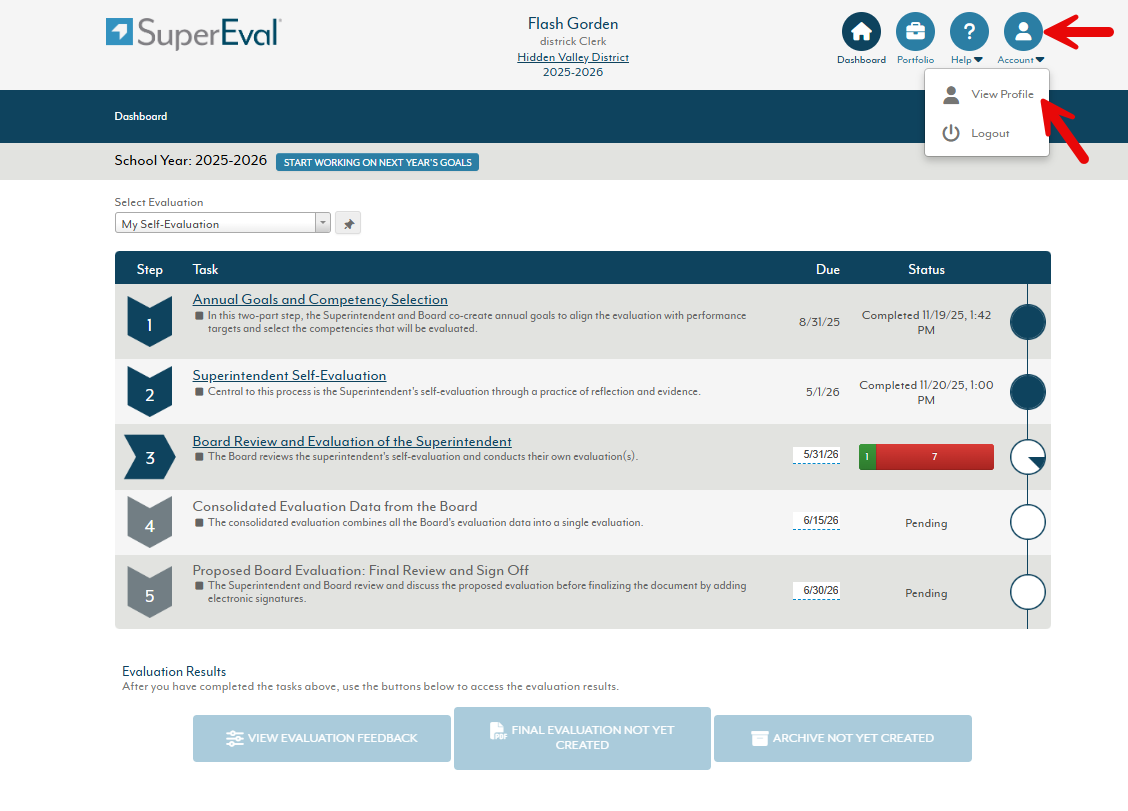Edit the 5/31/26 due date field

816,455
